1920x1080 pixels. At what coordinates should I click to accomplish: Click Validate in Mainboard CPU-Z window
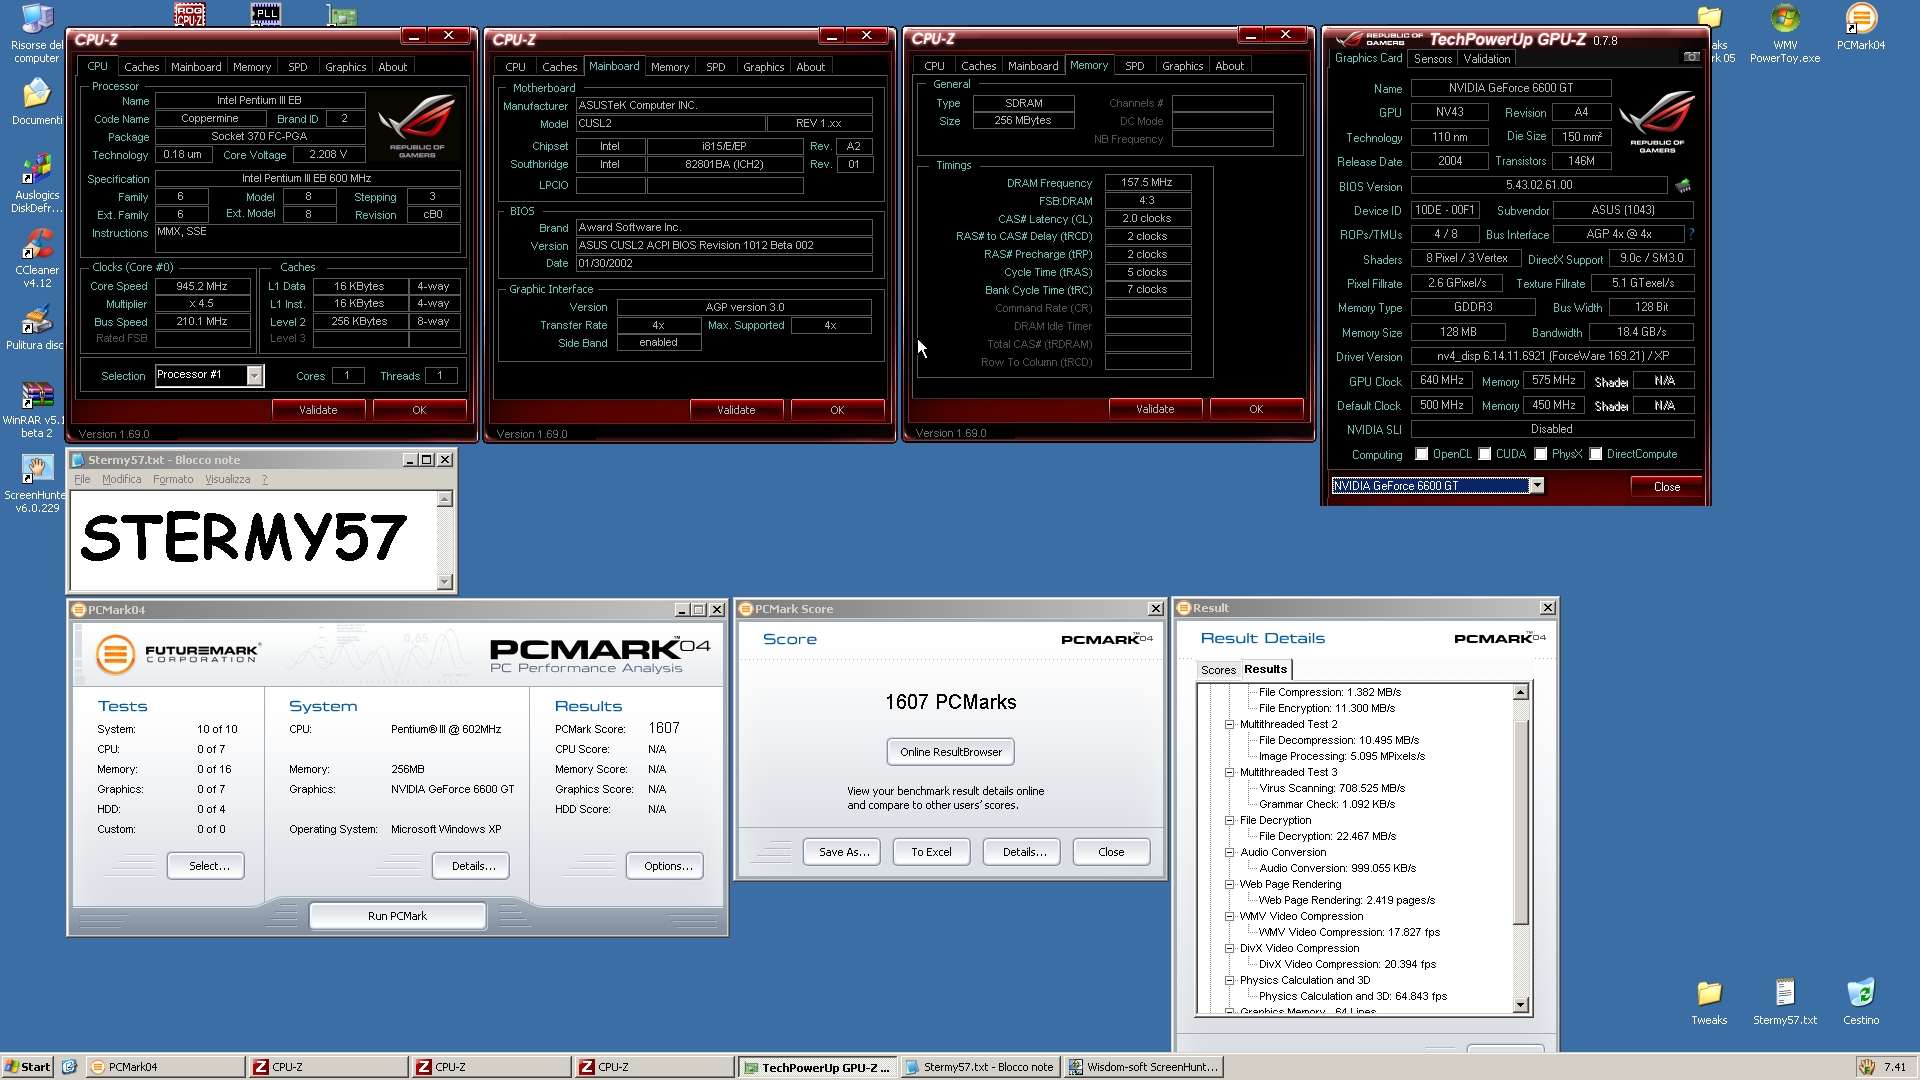tap(736, 410)
